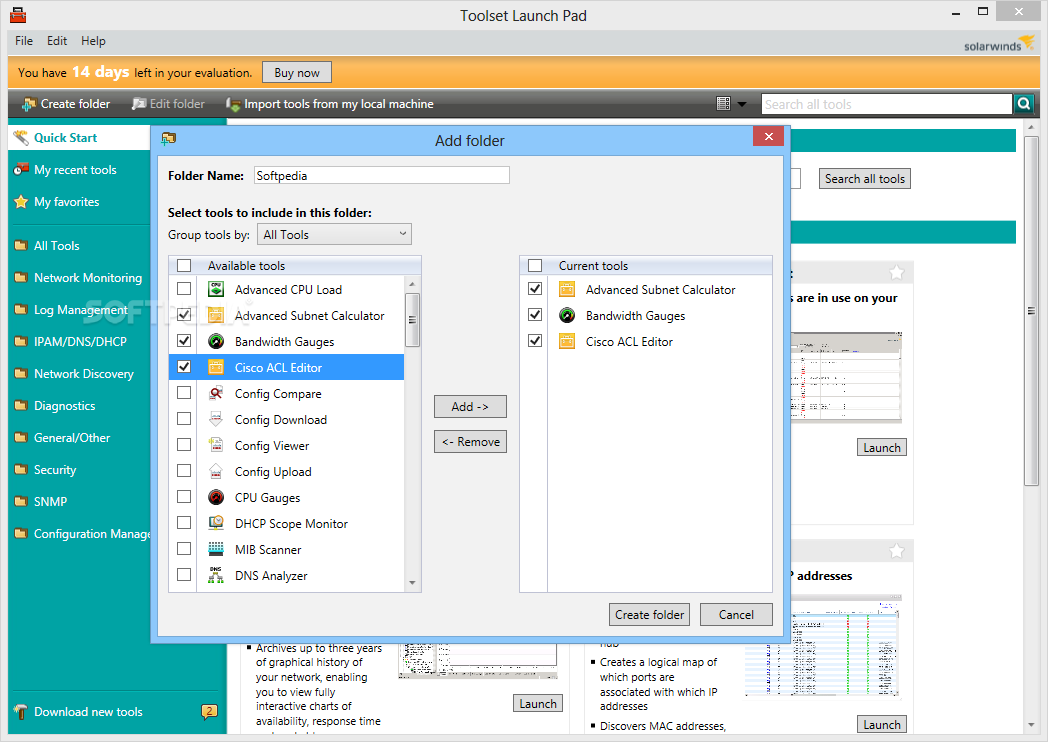Check the MIB Scanner checkbox
Screen dimensions: 1048x742
[x=184, y=549]
